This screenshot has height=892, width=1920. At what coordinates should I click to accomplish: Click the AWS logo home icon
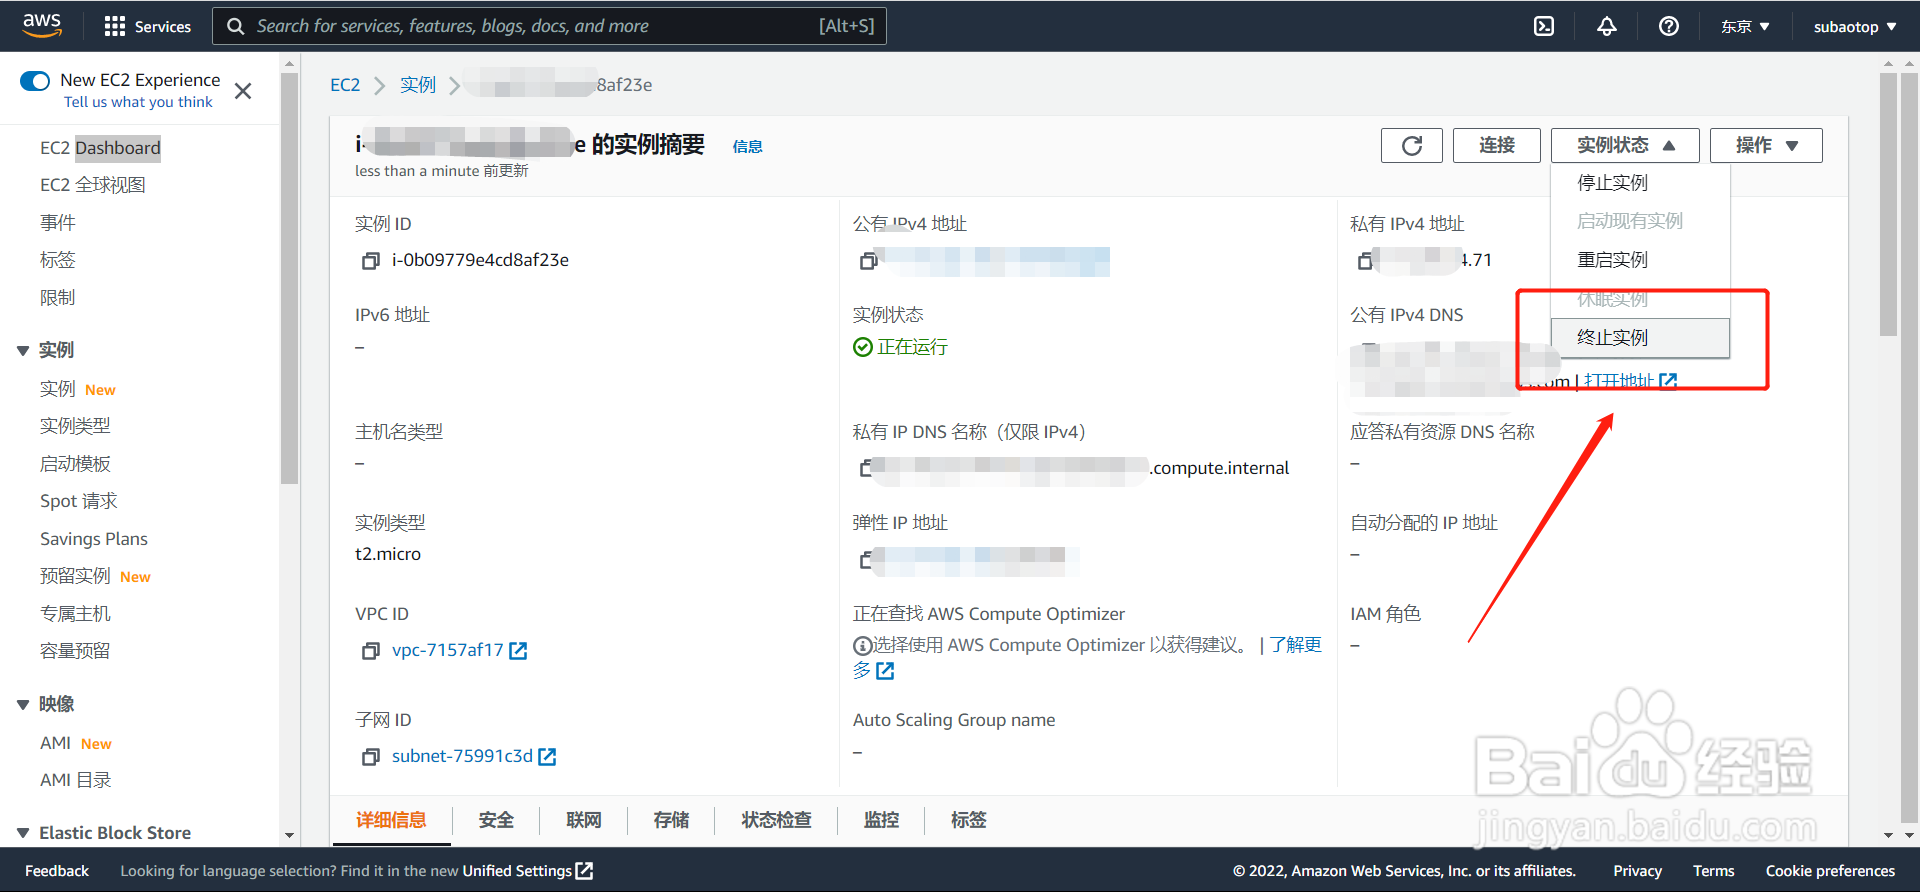pyautogui.click(x=42, y=25)
